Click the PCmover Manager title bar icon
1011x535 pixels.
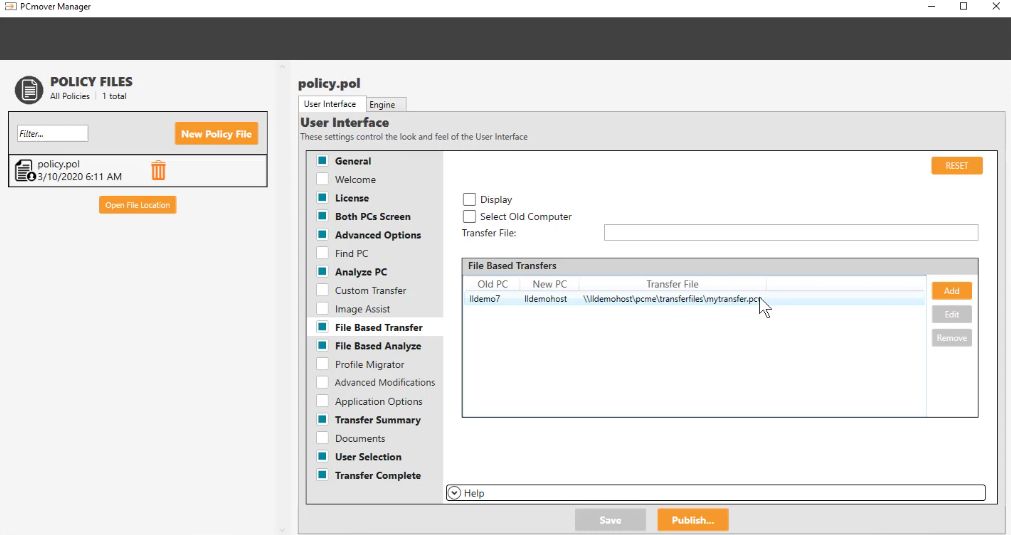(x=10, y=6)
